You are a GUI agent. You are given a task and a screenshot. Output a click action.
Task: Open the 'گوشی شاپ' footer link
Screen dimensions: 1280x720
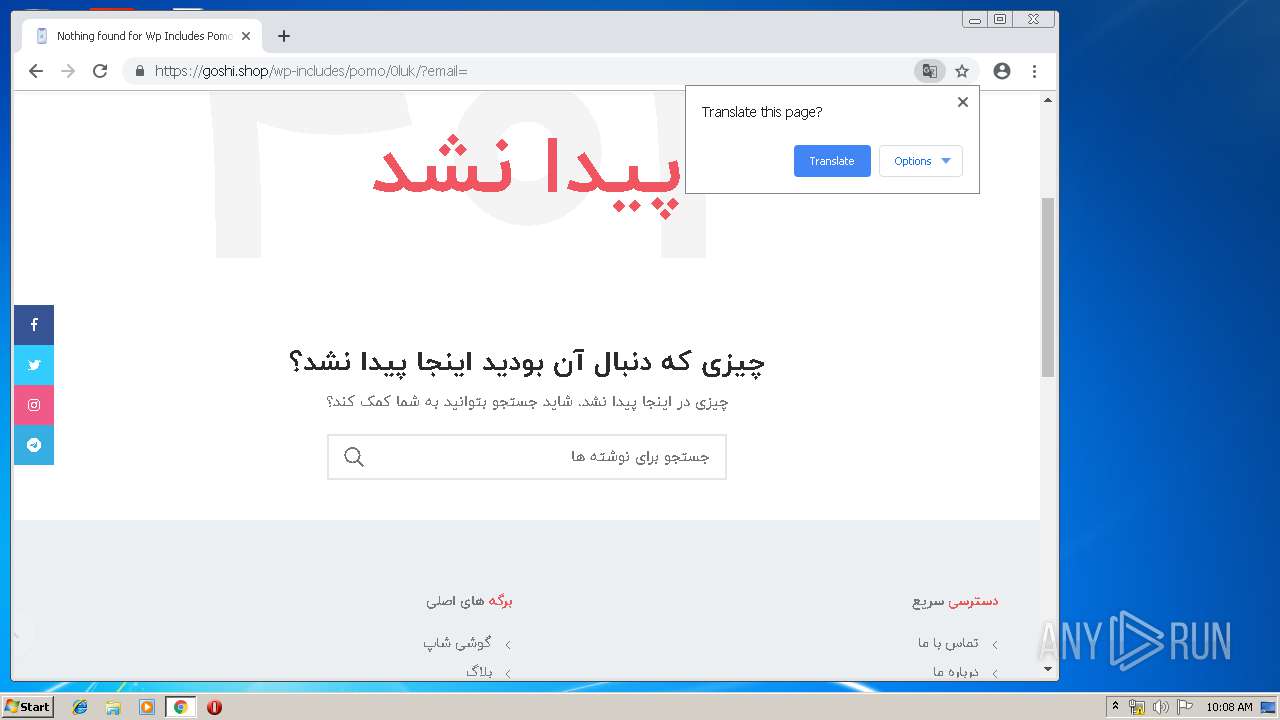pyautogui.click(x=457, y=643)
